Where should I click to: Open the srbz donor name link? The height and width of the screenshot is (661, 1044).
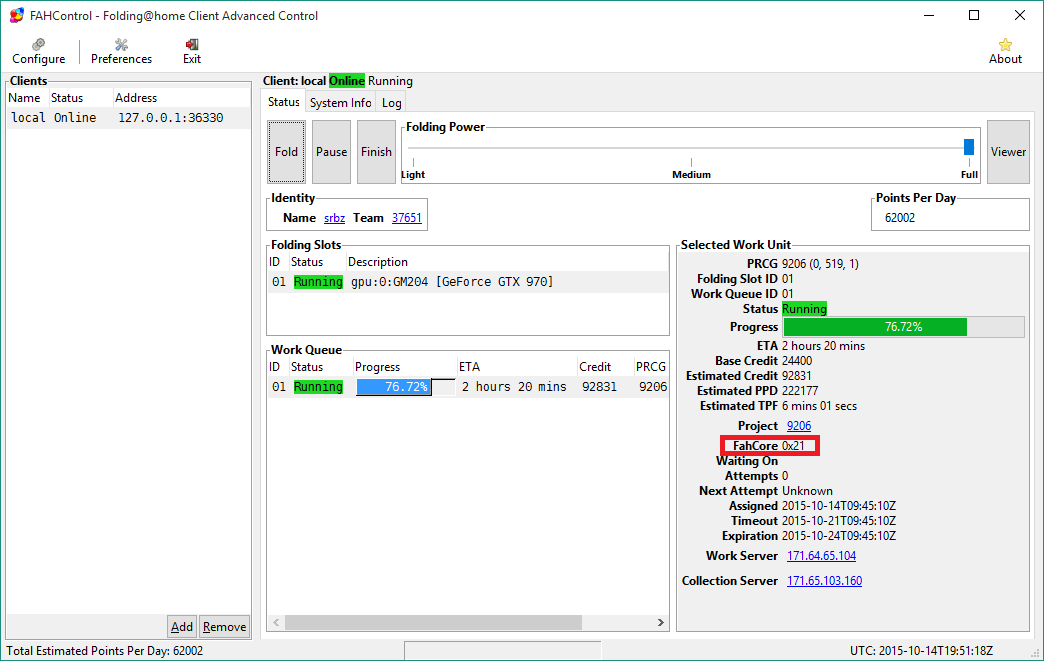tap(334, 218)
